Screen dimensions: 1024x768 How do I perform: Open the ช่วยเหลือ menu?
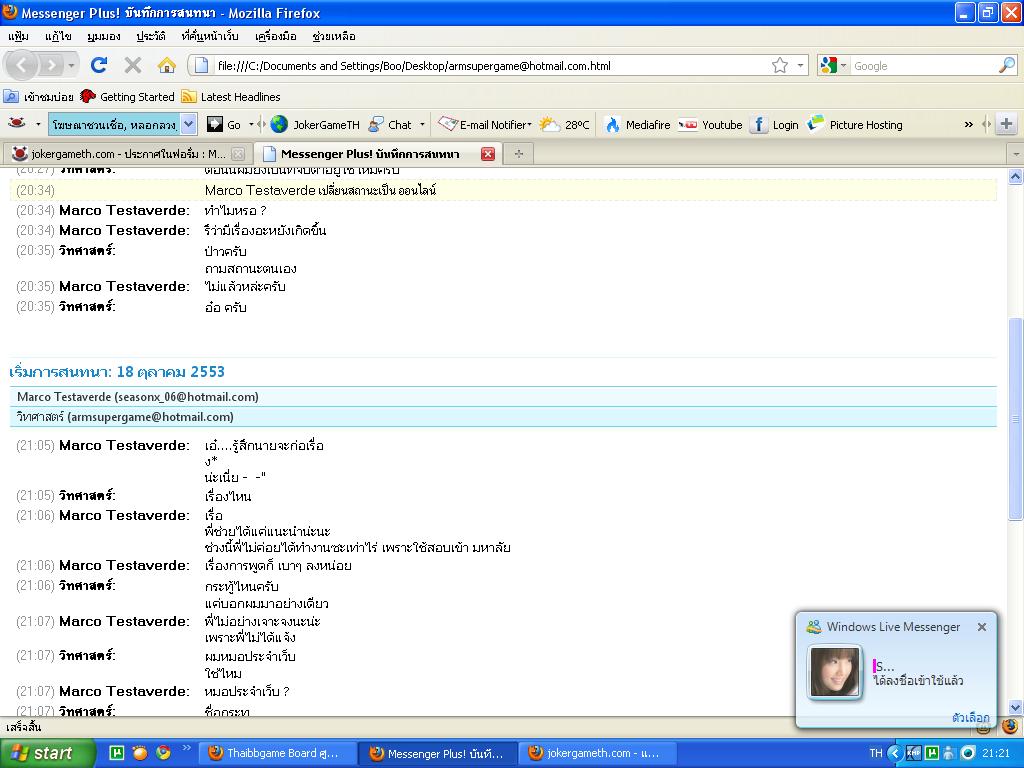(x=334, y=36)
